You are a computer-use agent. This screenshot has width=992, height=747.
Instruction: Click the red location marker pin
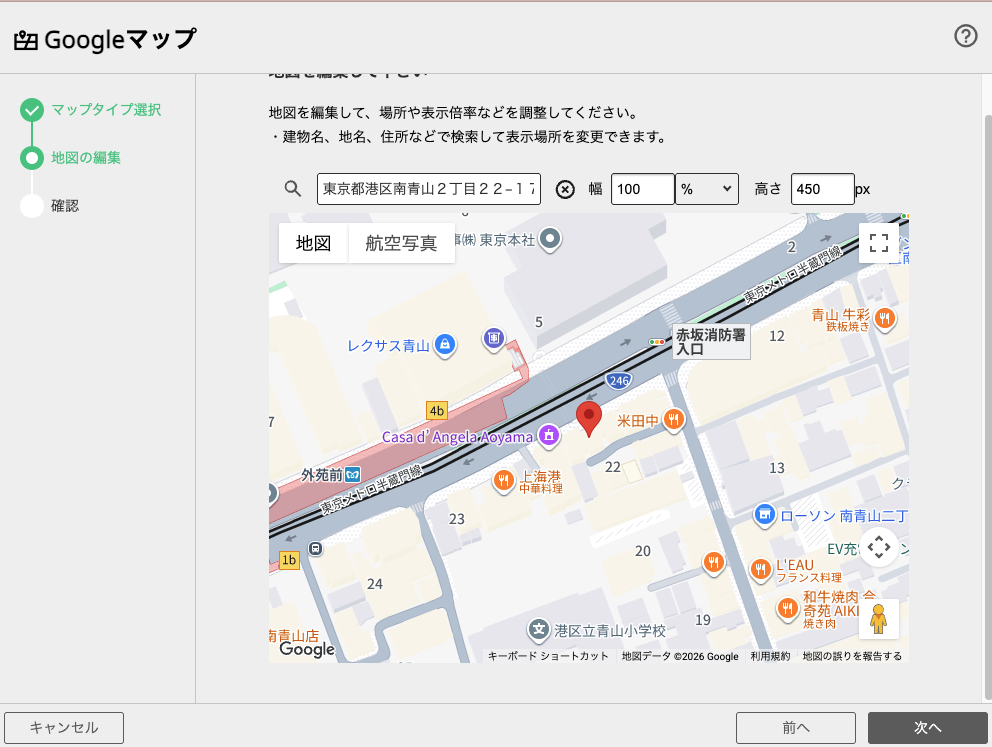[588, 419]
